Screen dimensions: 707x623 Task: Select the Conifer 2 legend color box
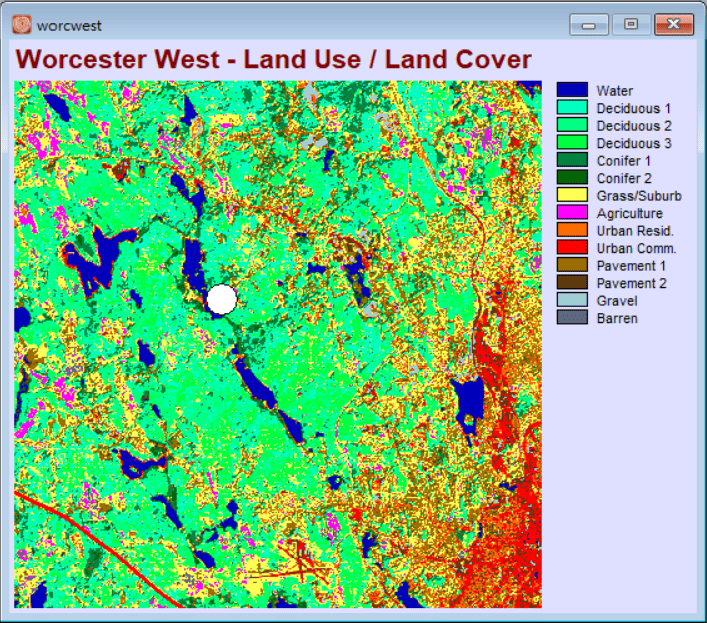click(572, 177)
